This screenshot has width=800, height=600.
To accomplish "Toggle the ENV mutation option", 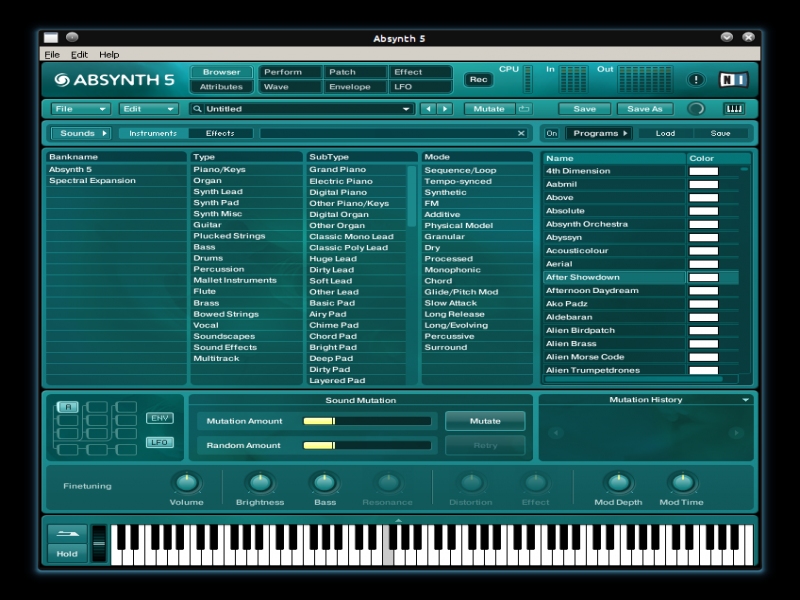I will (x=159, y=418).
